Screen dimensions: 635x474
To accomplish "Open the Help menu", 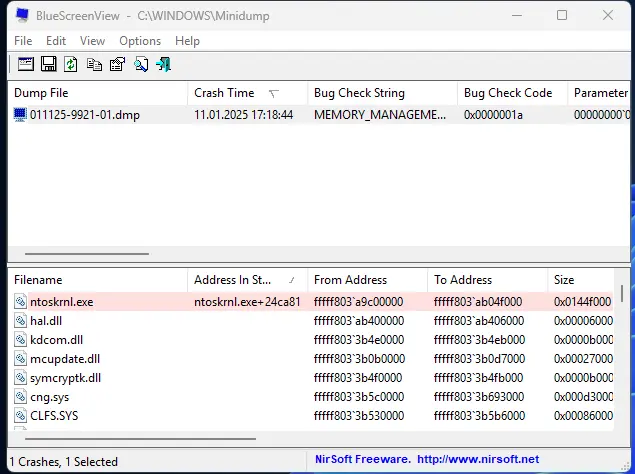I will [188, 41].
